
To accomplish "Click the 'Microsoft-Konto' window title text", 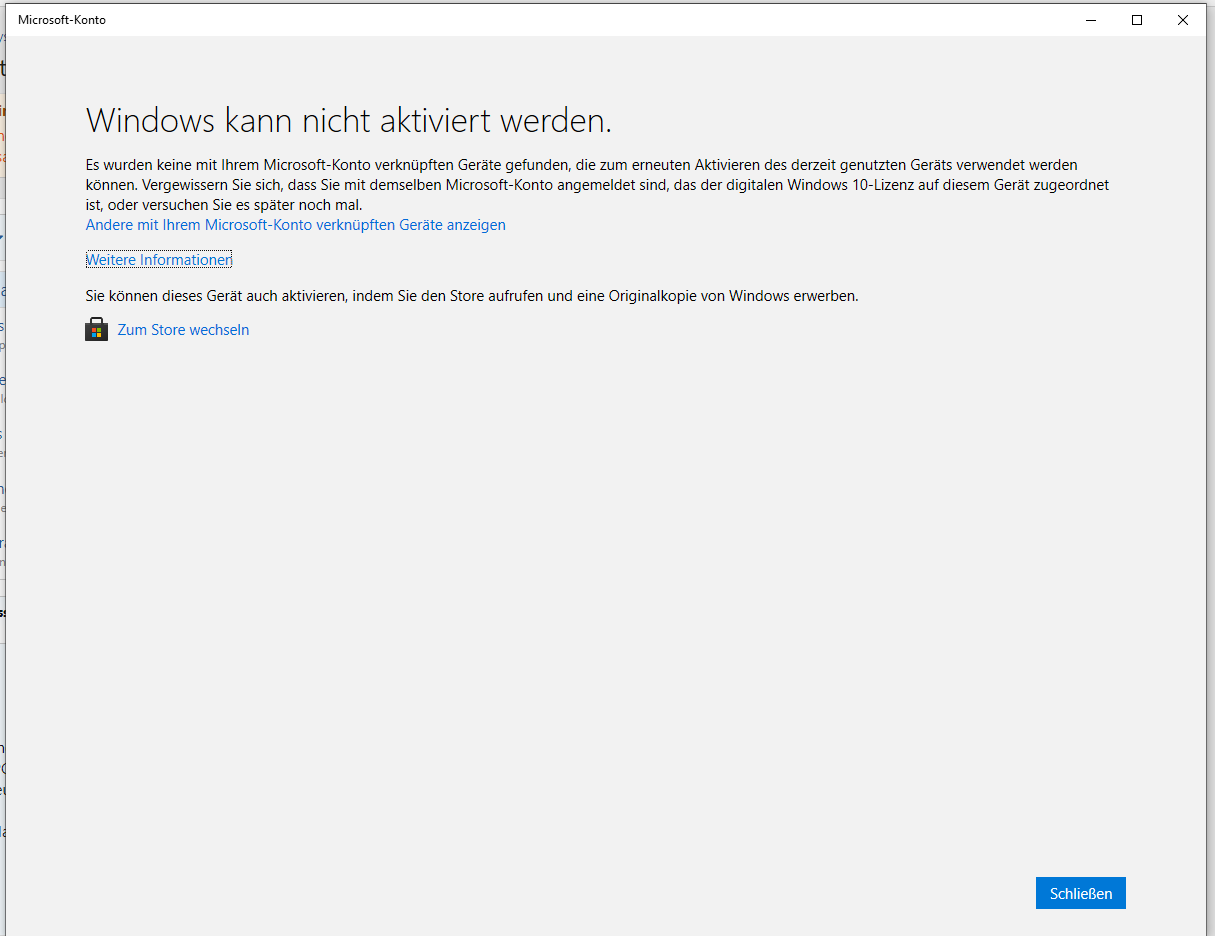I will pyautogui.click(x=62, y=20).
